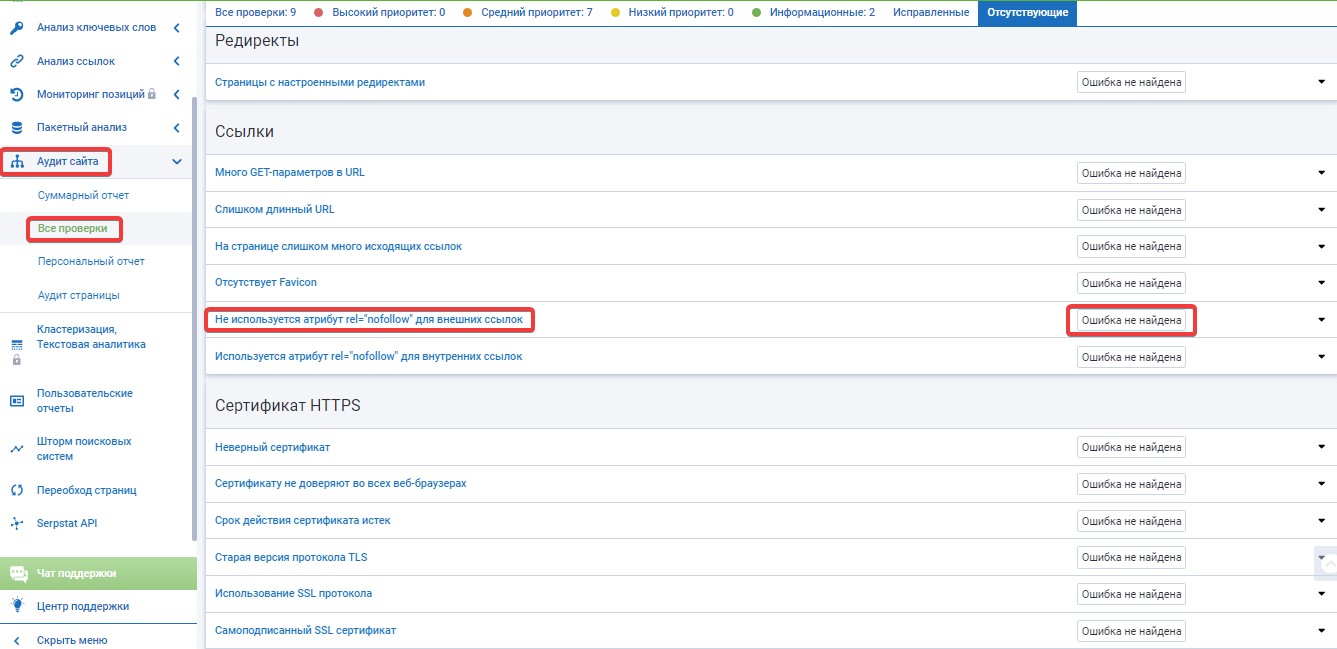This screenshot has width=1337, height=649.
Task: Expand Отсутствует Favicon row arrow
Action: 1321,283
